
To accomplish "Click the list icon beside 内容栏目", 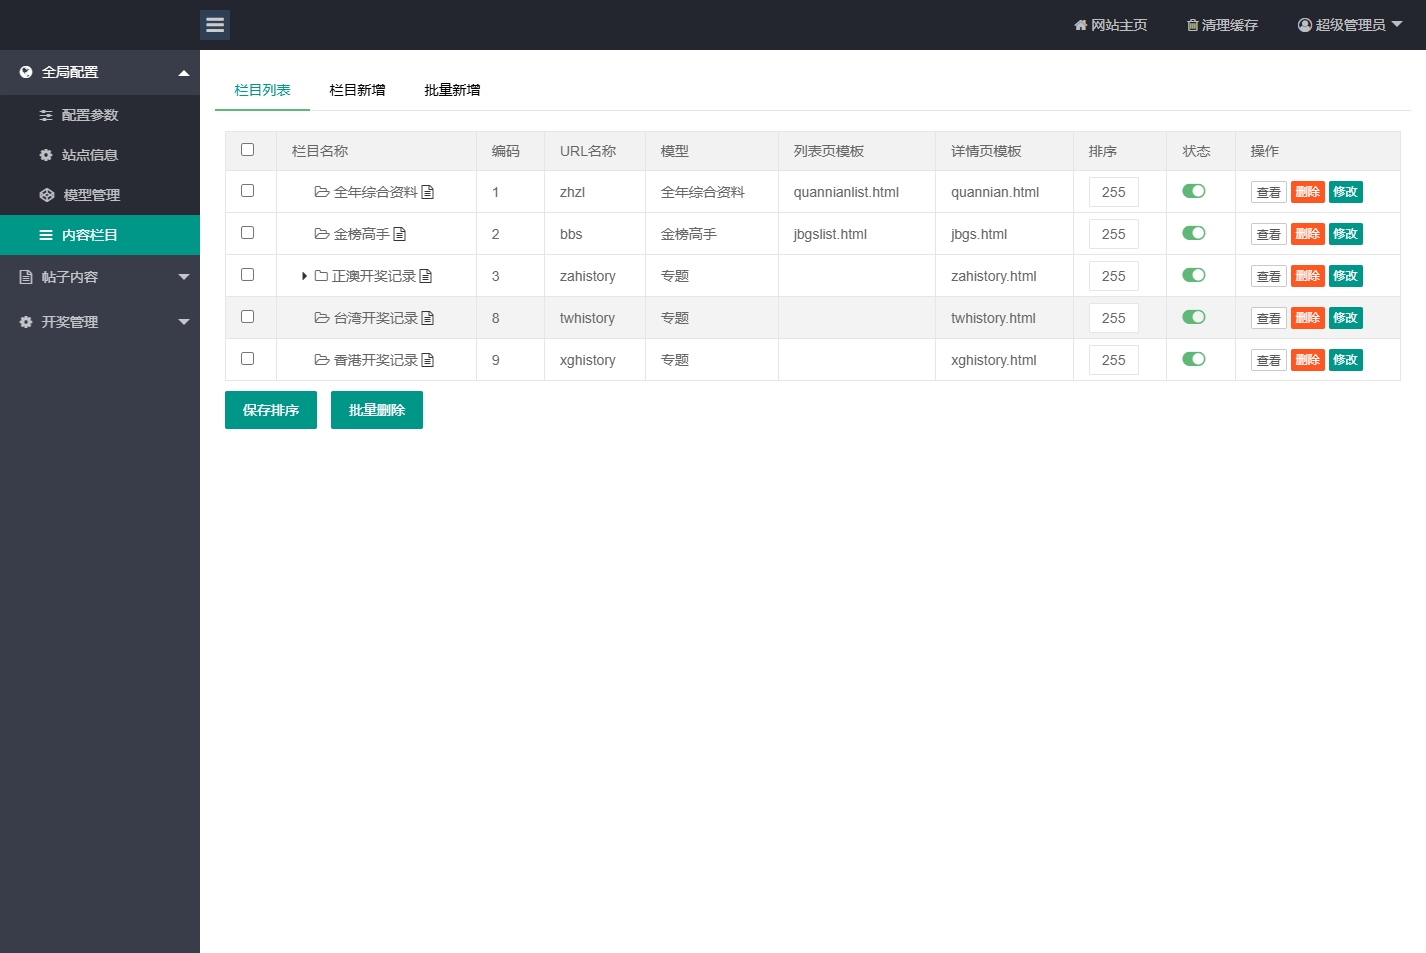I will point(46,235).
